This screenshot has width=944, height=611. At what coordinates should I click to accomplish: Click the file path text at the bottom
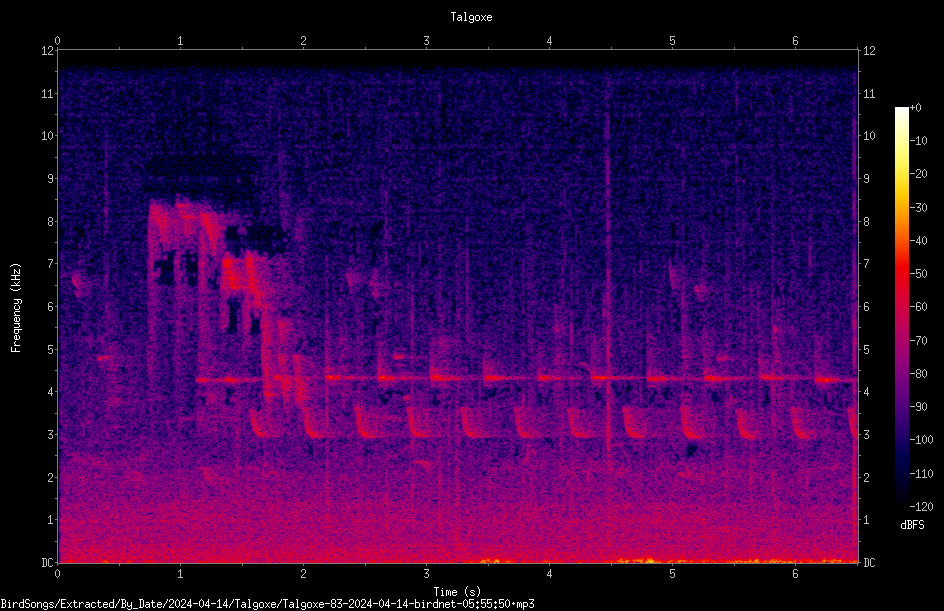click(267, 604)
